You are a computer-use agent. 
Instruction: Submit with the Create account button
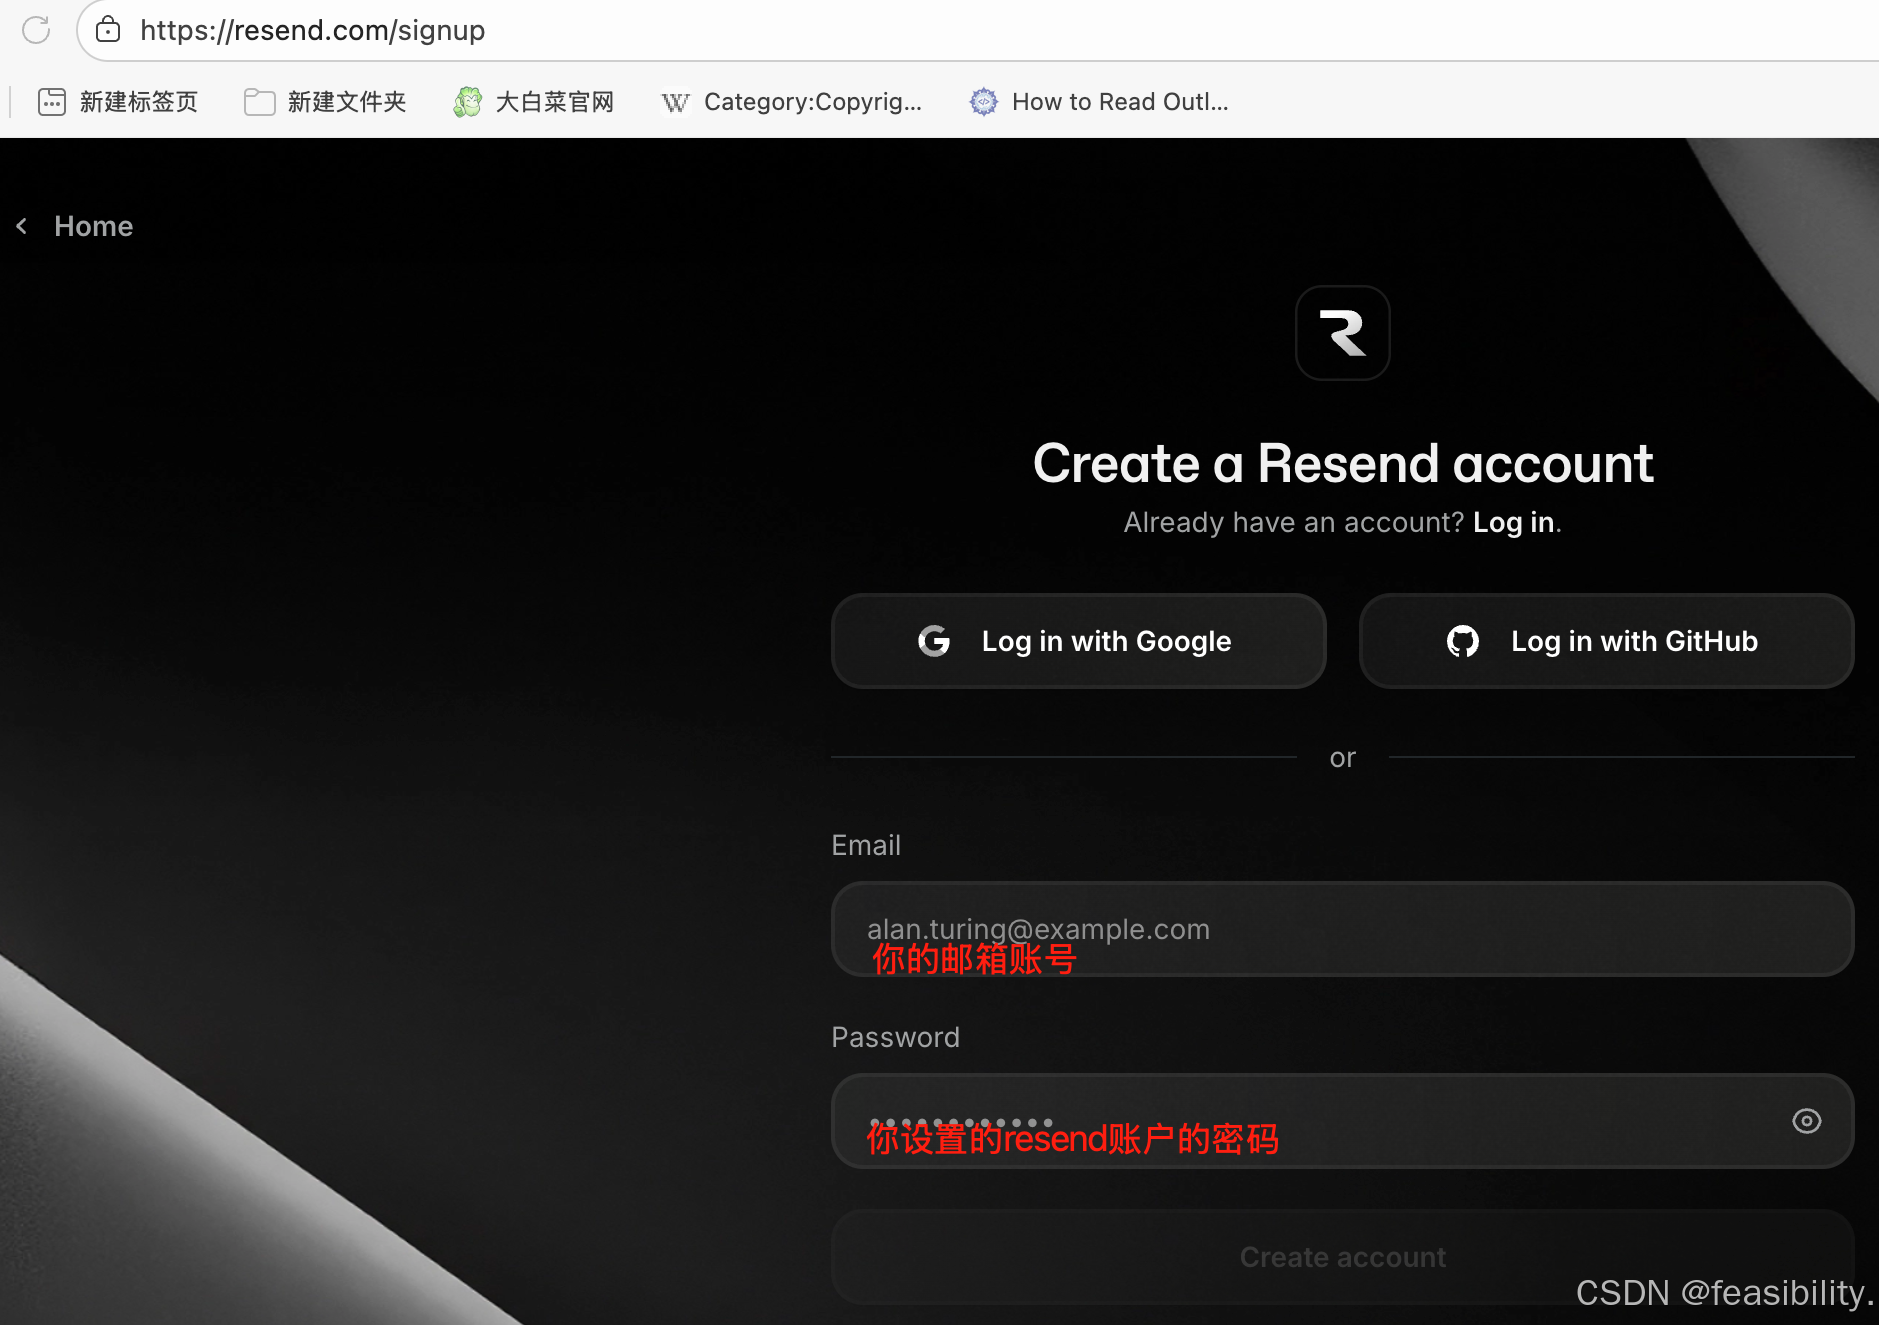[1342, 1257]
